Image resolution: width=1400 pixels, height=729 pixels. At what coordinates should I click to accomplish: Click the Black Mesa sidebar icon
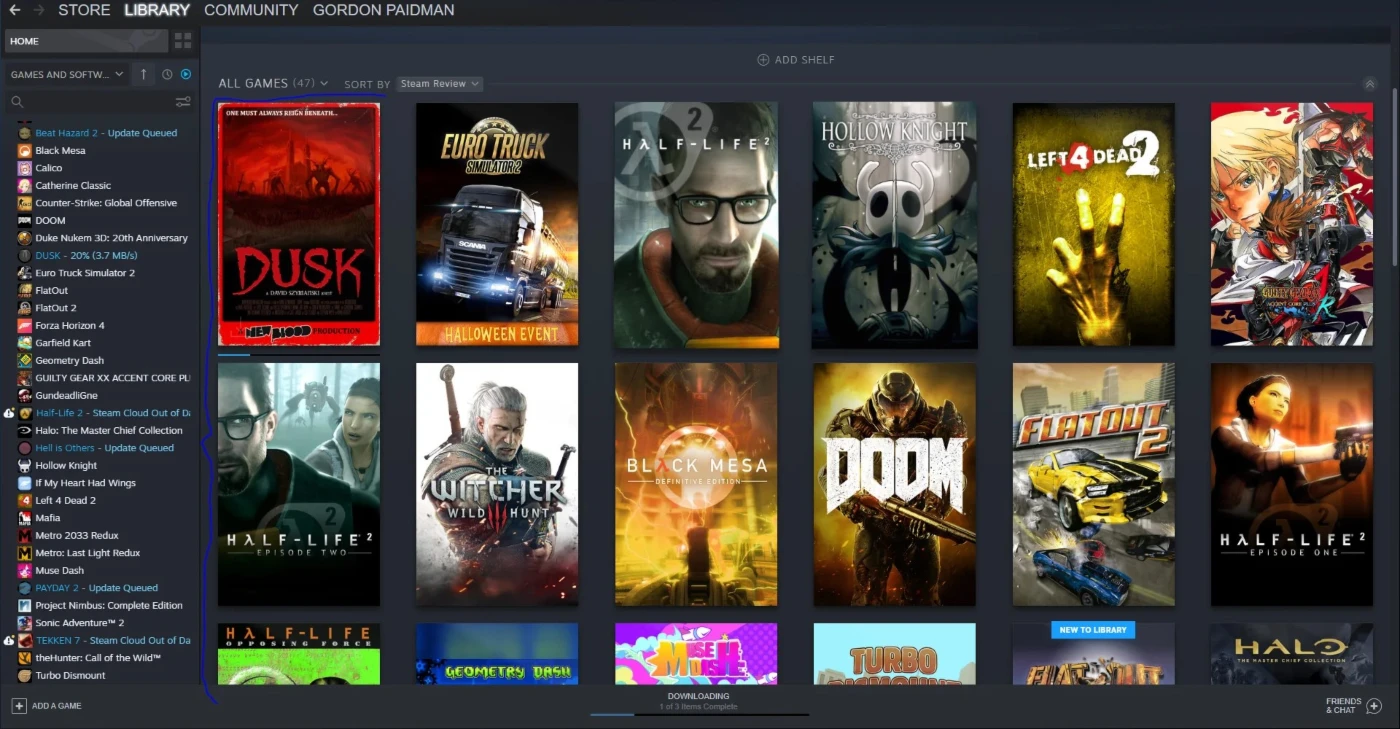coord(24,151)
